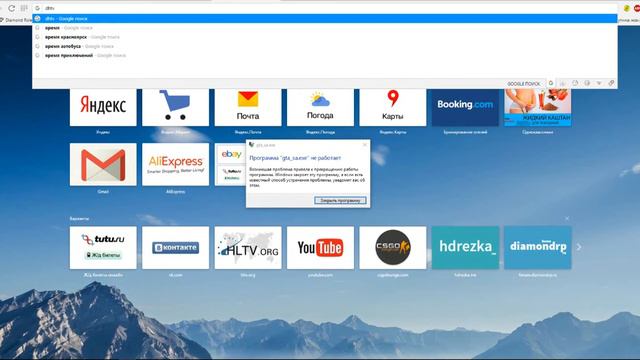Choose Google search engine icon in suggestion footer
The width and height of the screenshot is (640, 360).
[551, 83]
